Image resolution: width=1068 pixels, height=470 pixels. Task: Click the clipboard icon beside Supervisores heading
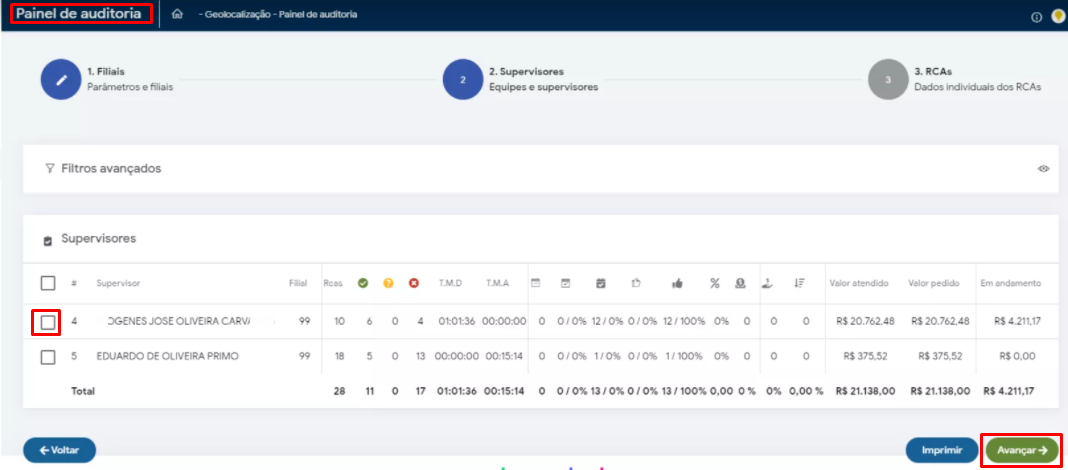point(48,241)
